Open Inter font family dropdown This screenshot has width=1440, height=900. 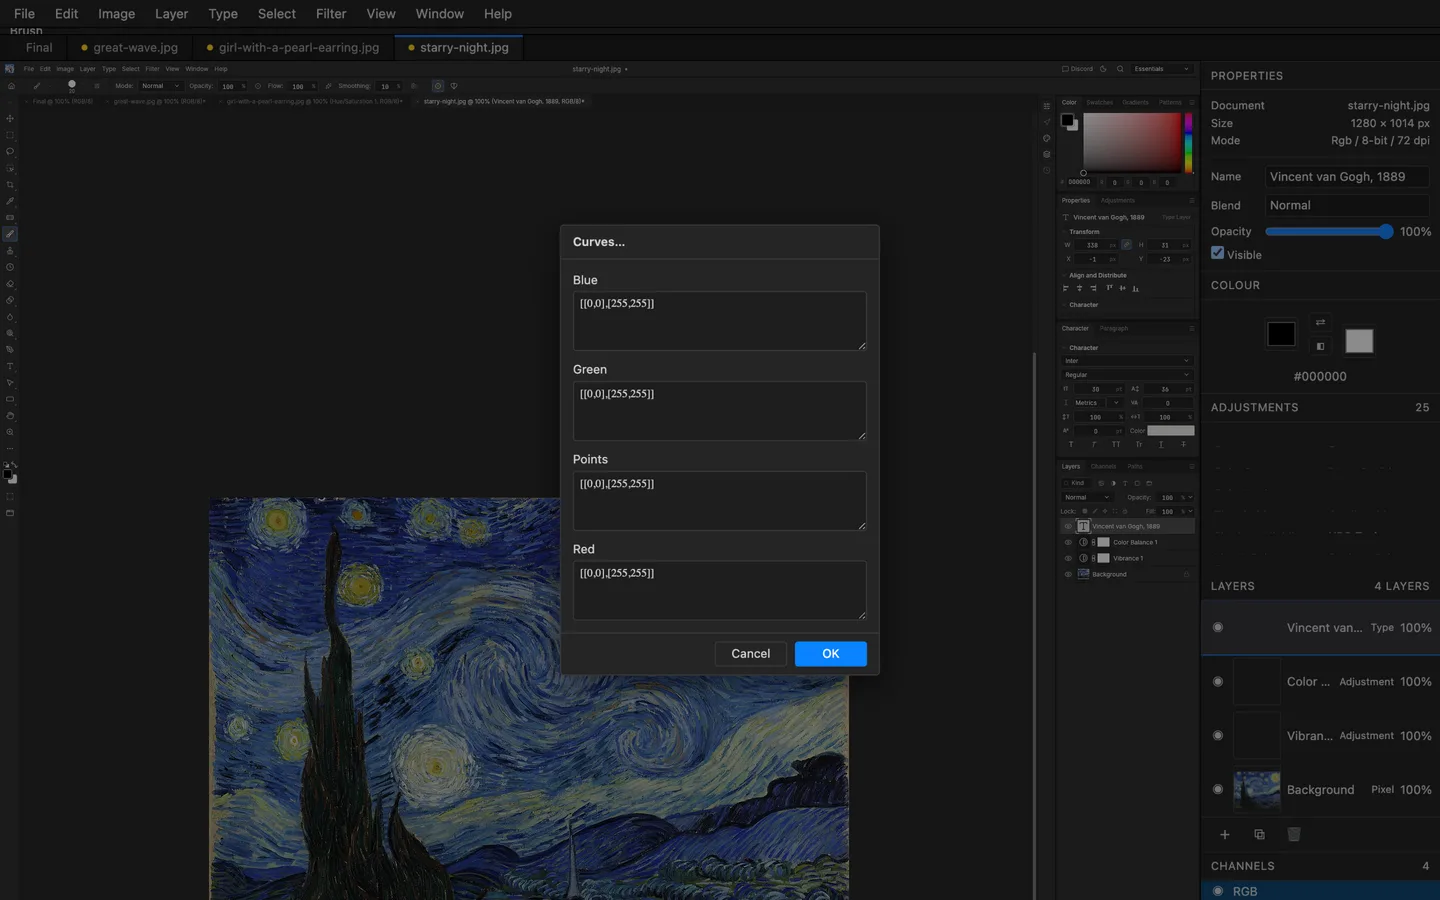(x=1127, y=361)
